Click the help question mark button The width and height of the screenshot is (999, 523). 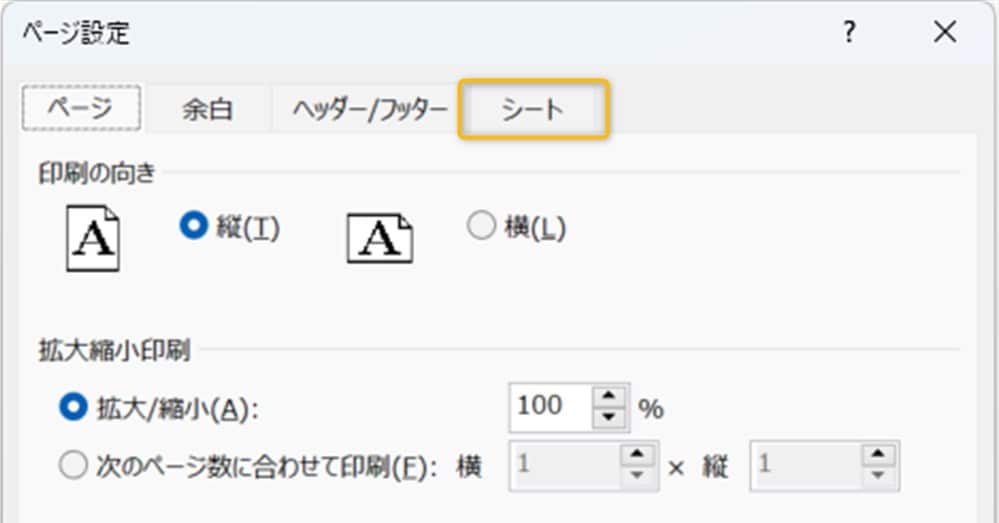pyautogui.click(x=849, y=33)
